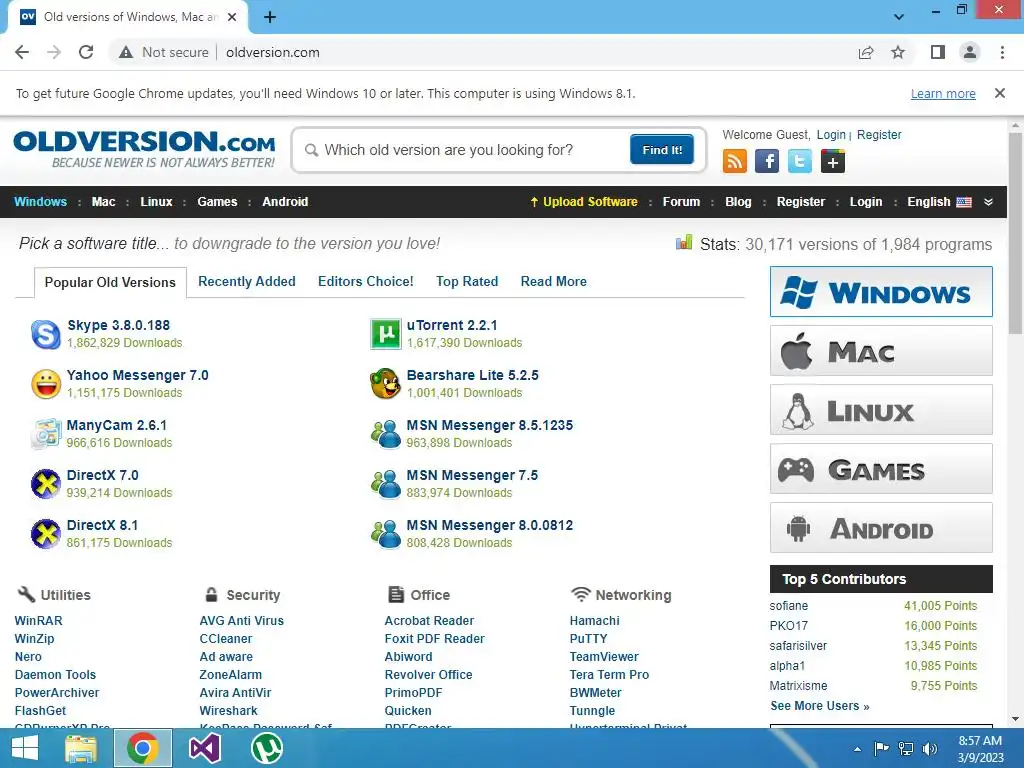Open TeamViewer under Networking

coord(604,656)
